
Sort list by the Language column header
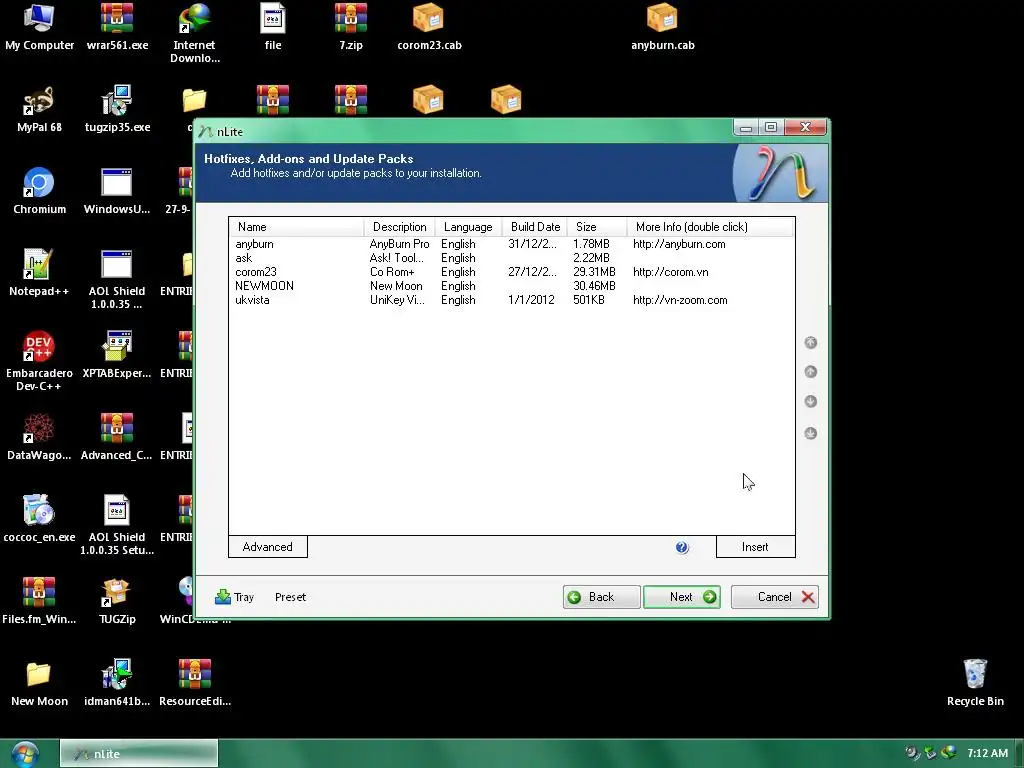(468, 227)
